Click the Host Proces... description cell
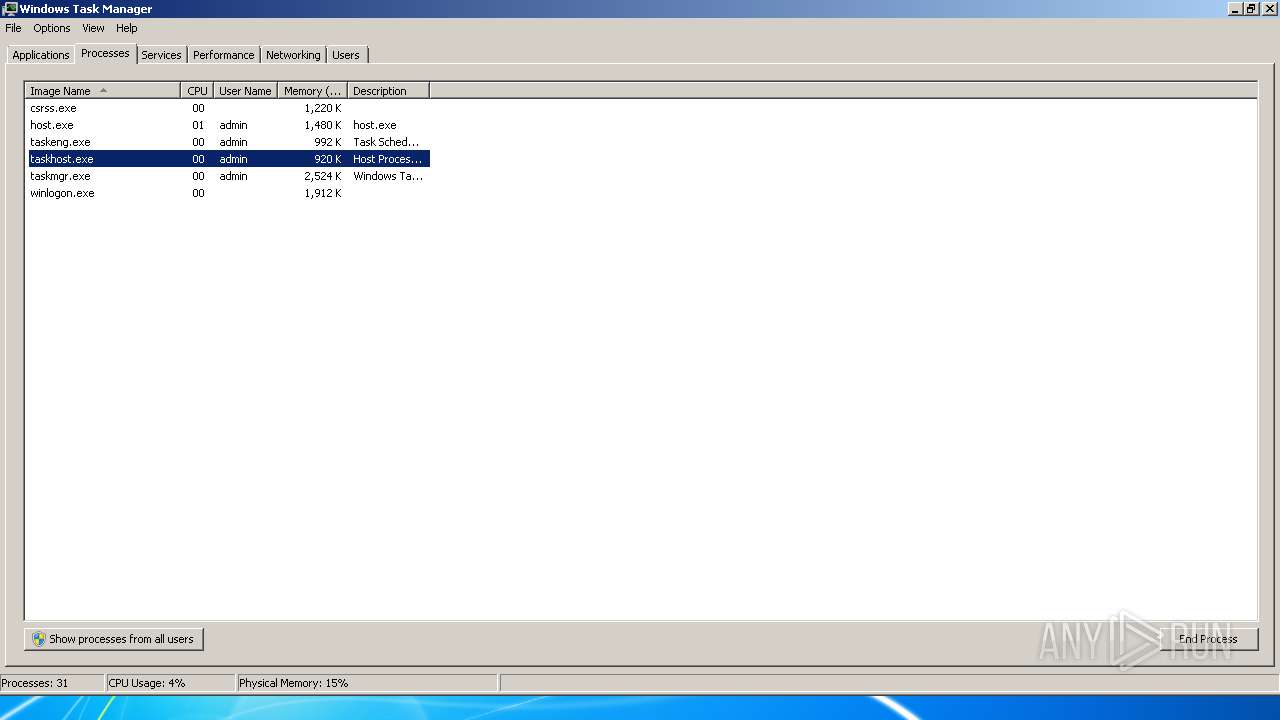1280x720 pixels. coord(388,159)
